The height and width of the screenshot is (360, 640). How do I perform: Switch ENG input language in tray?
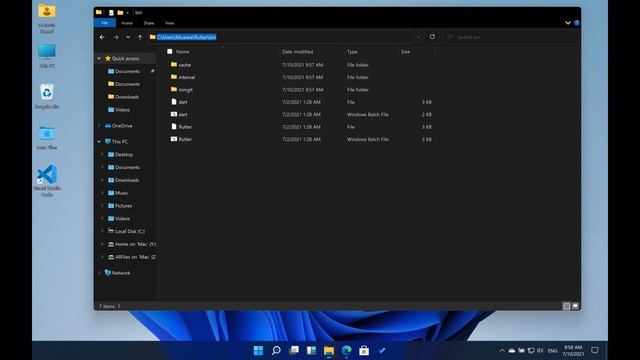click(552, 351)
